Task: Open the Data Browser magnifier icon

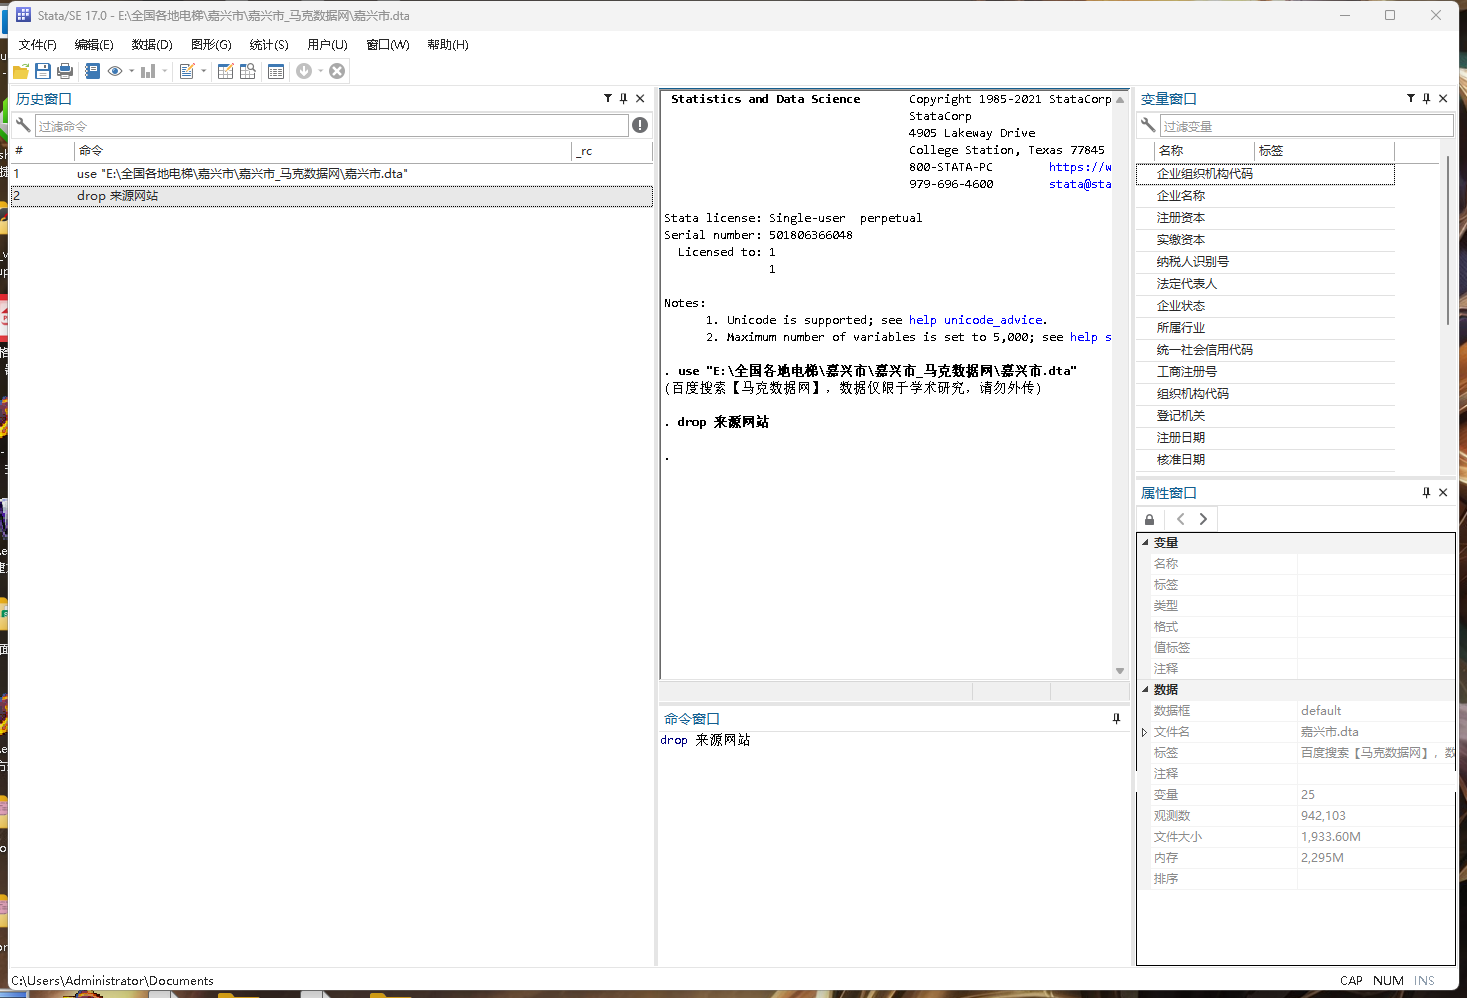Action: (248, 70)
